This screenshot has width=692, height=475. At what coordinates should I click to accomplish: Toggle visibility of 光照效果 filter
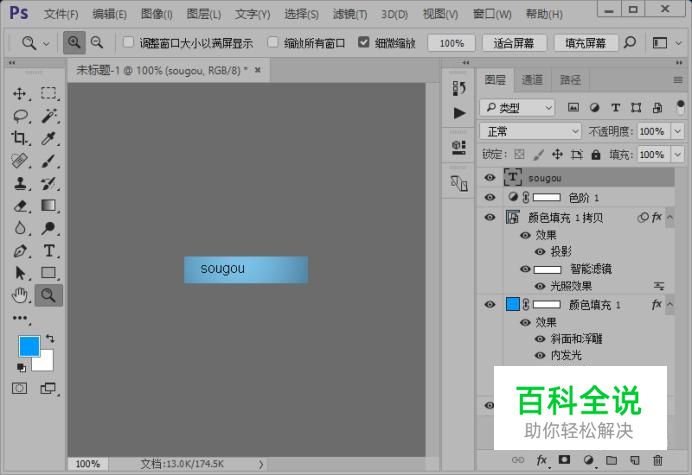pyautogui.click(x=540, y=286)
